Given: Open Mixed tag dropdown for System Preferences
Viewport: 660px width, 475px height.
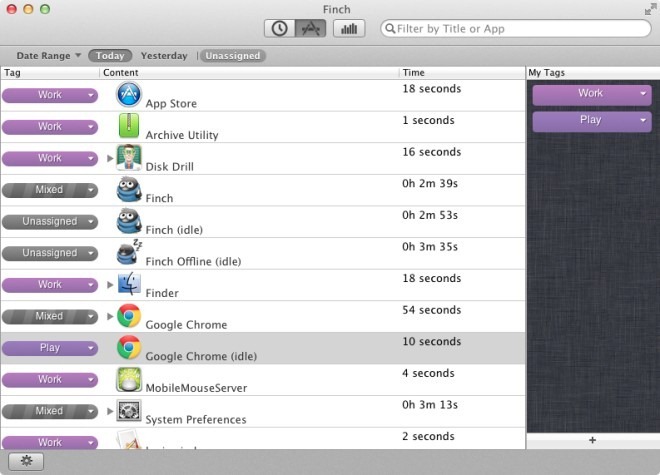Looking at the screenshot, I should 50,411.
